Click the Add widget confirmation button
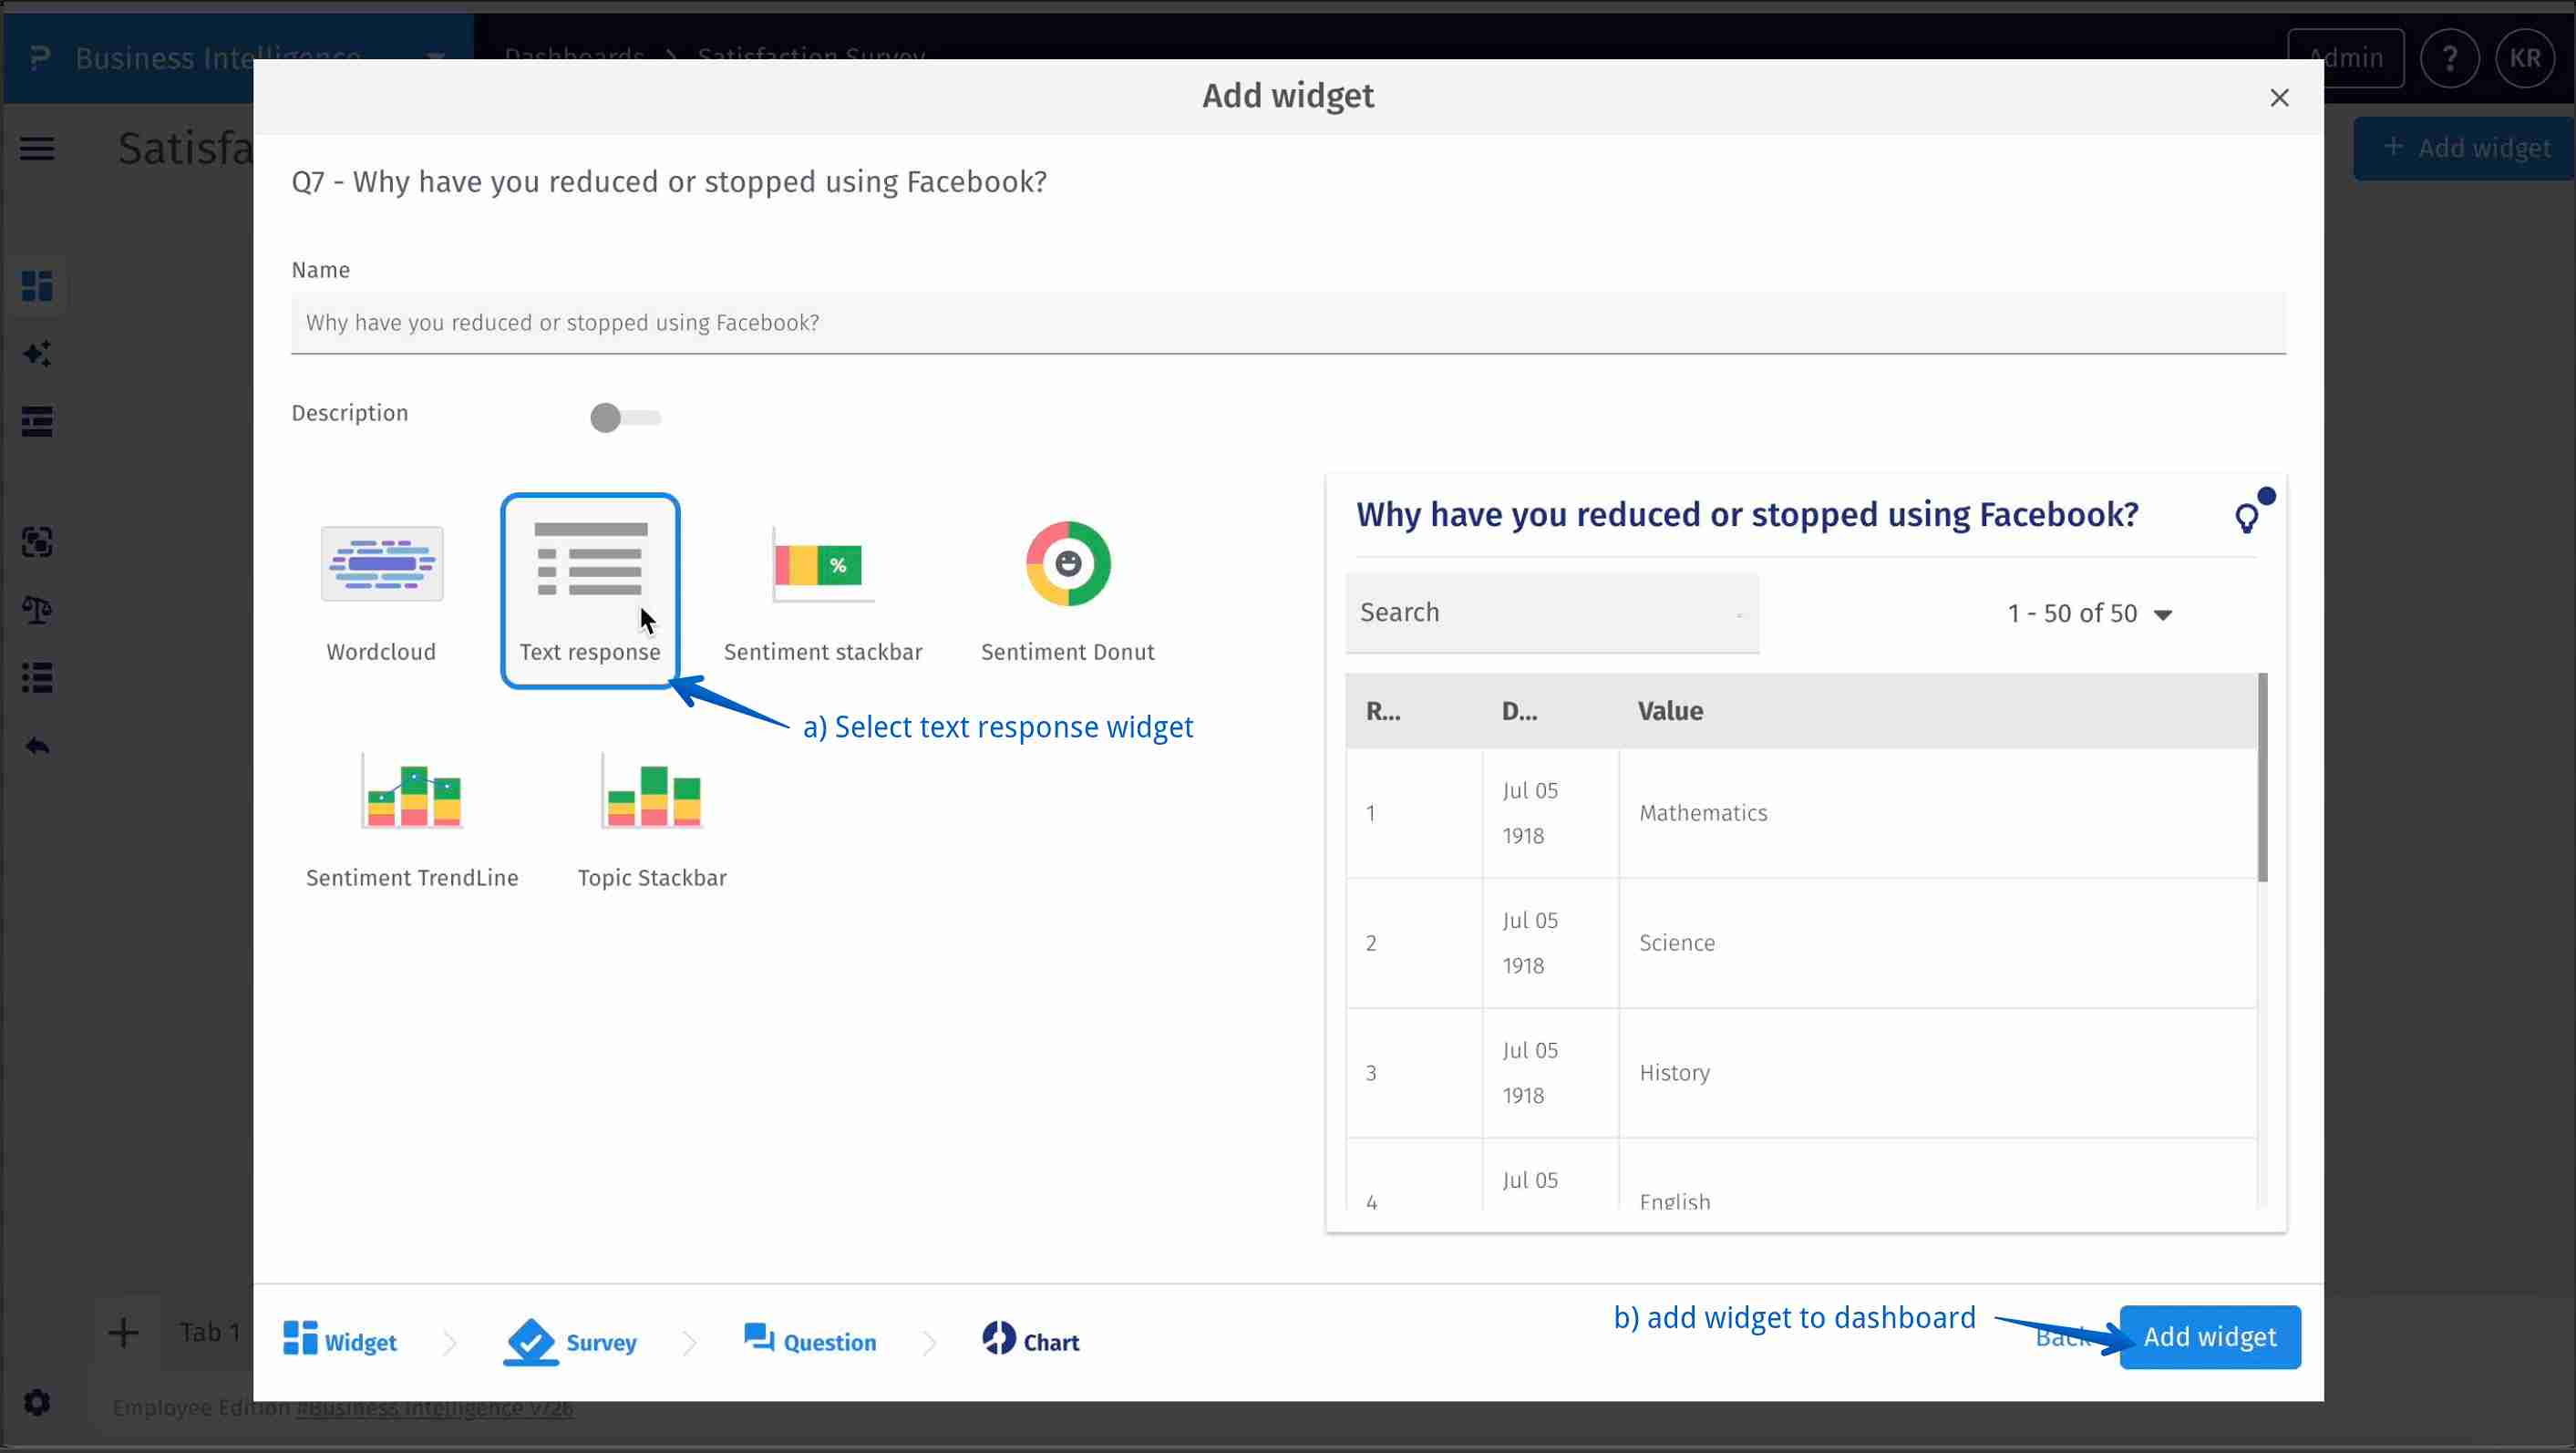 point(2209,1337)
